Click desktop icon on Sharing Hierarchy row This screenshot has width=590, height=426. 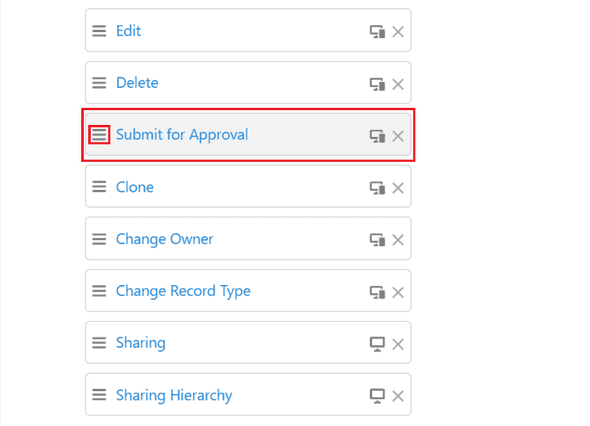[377, 396]
